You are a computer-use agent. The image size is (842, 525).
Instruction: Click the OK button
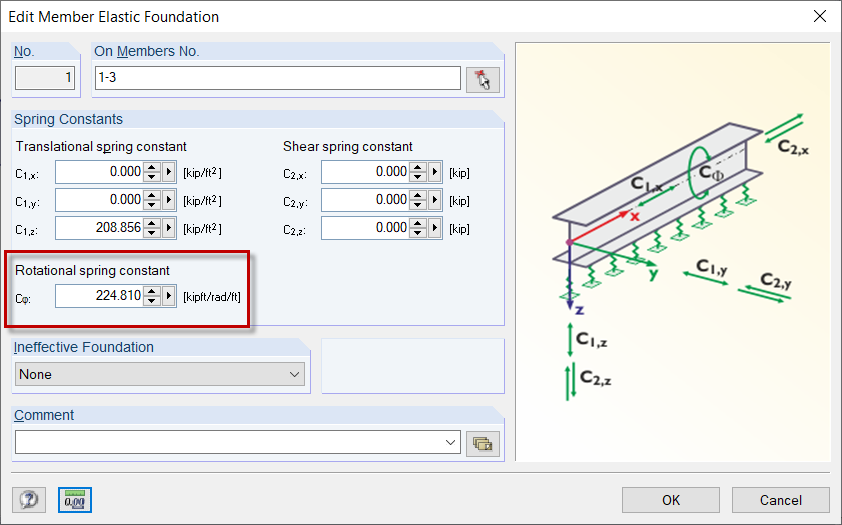coord(671,500)
